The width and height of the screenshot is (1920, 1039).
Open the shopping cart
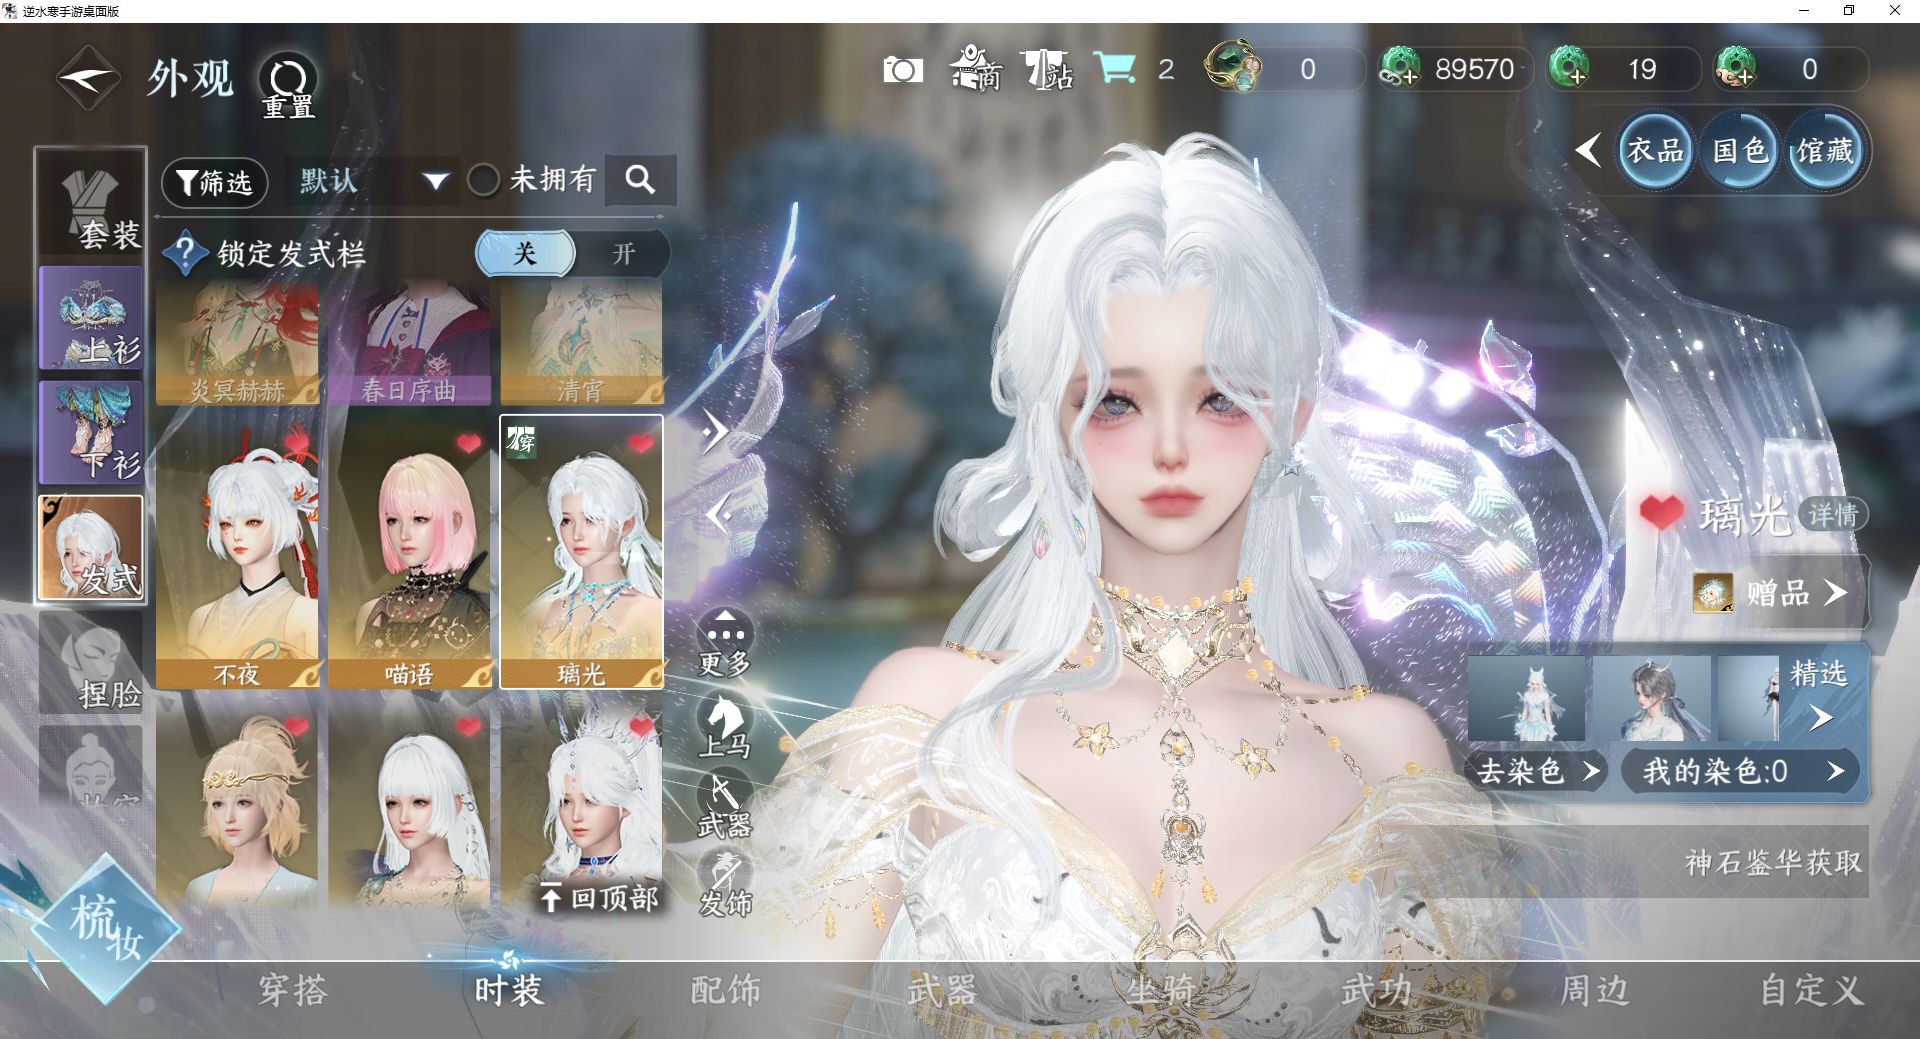pos(1114,69)
